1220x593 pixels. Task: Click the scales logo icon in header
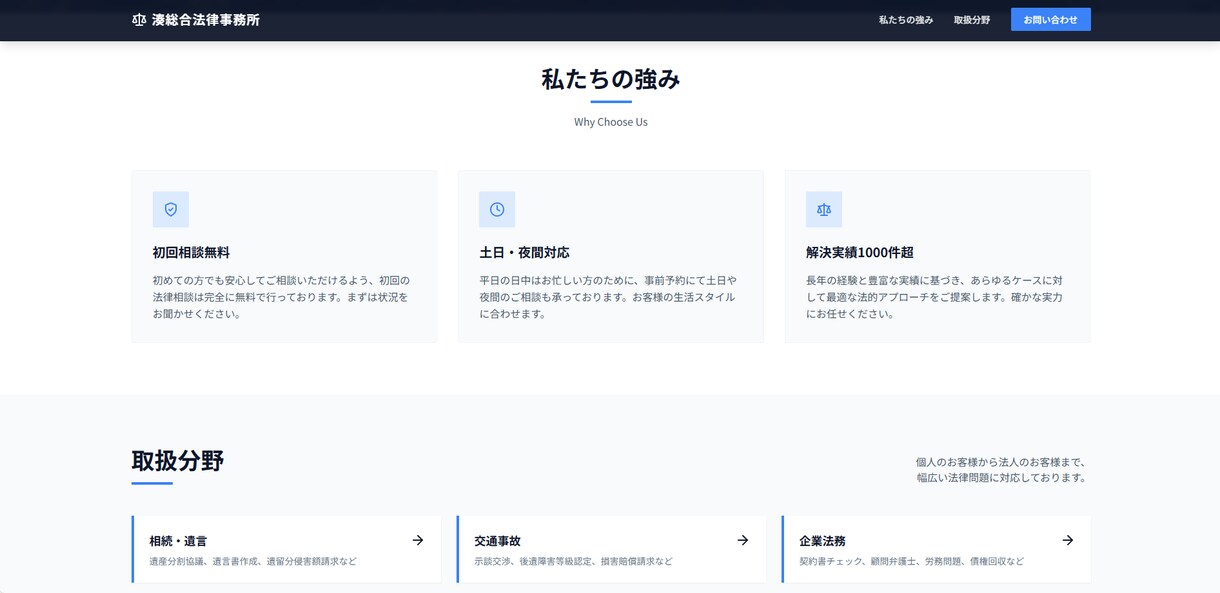(x=139, y=20)
